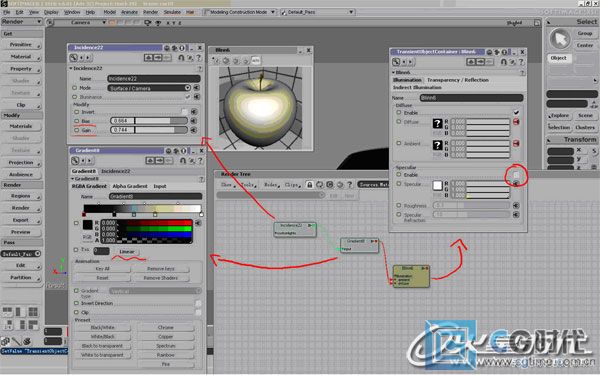The width and height of the screenshot is (600, 375).
Task: Click the object selection arrow in Select panel
Action: (x=560, y=39)
